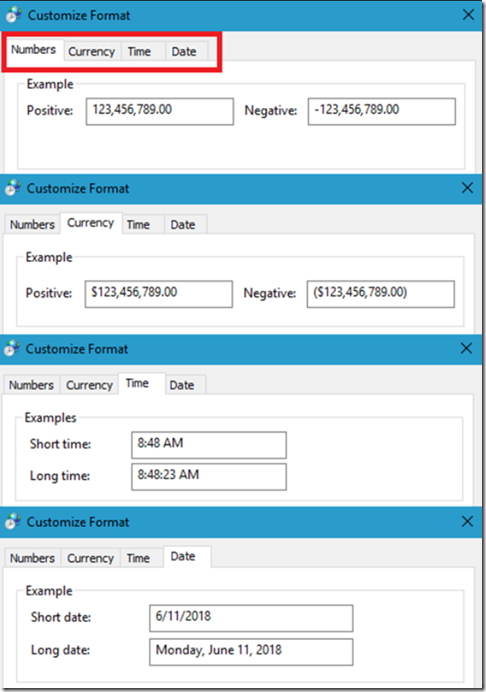Click Negative field showing -123,456,789.00

click(382, 111)
